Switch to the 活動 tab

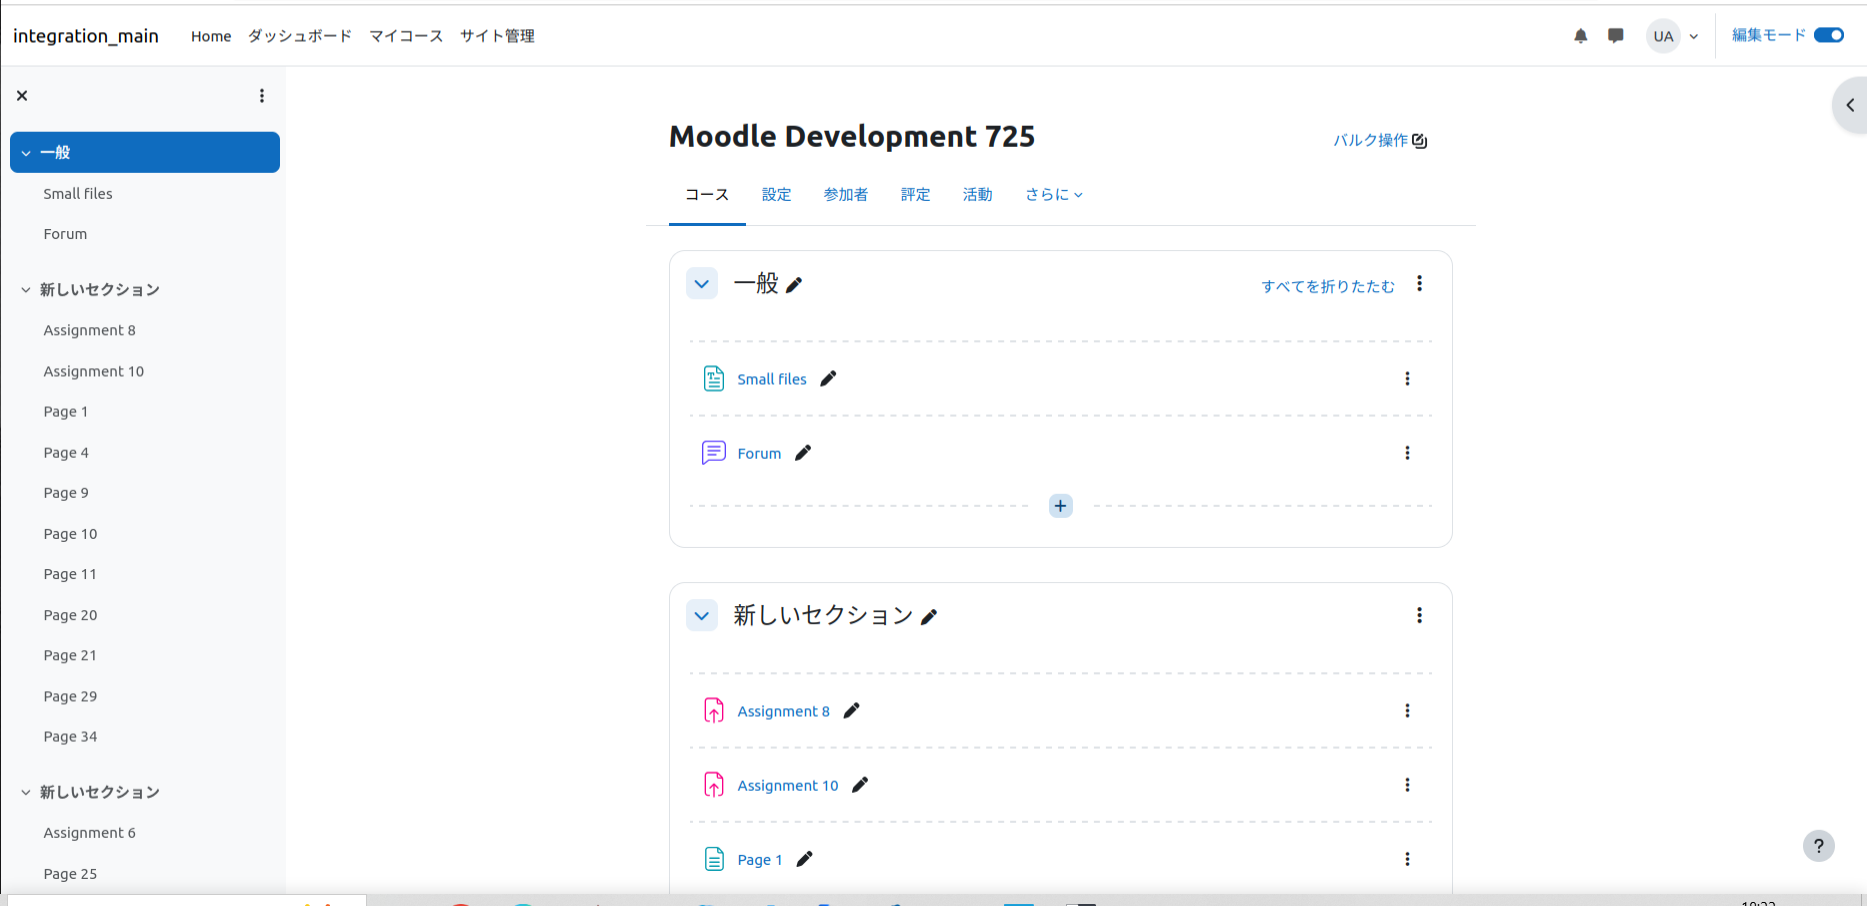click(978, 195)
